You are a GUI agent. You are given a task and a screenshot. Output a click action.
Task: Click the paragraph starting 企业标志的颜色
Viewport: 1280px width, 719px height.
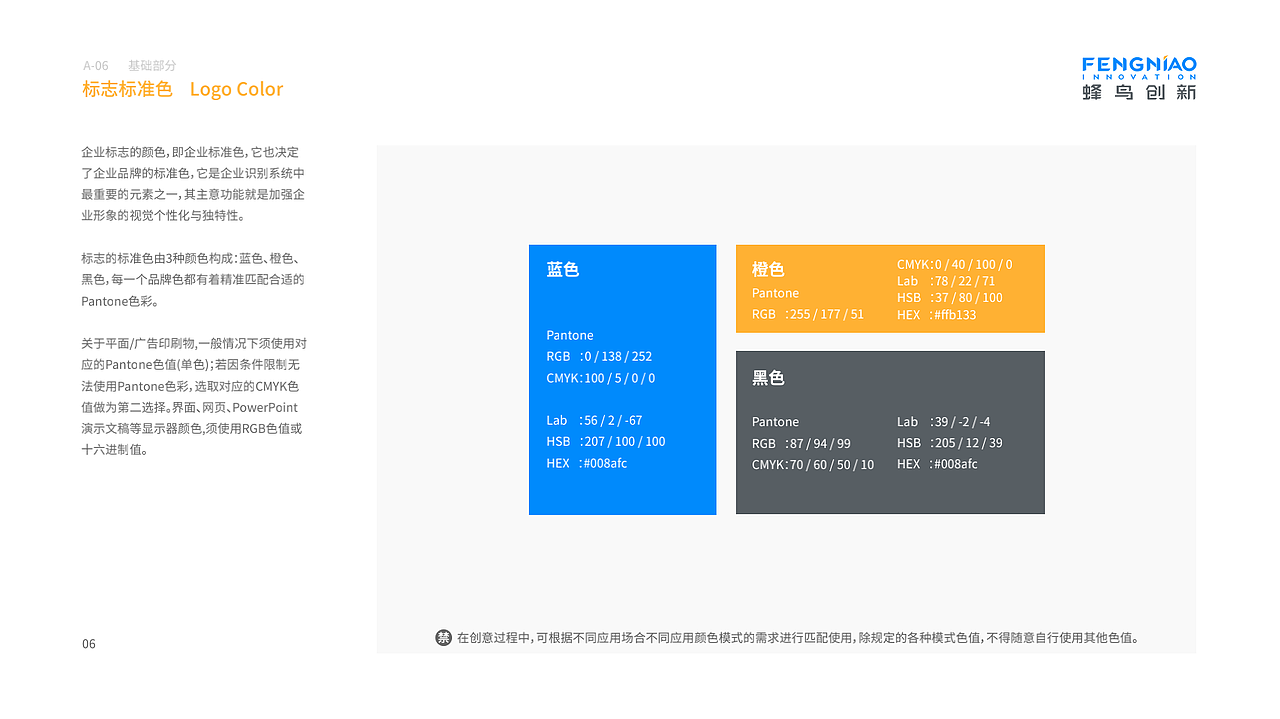tap(193, 183)
